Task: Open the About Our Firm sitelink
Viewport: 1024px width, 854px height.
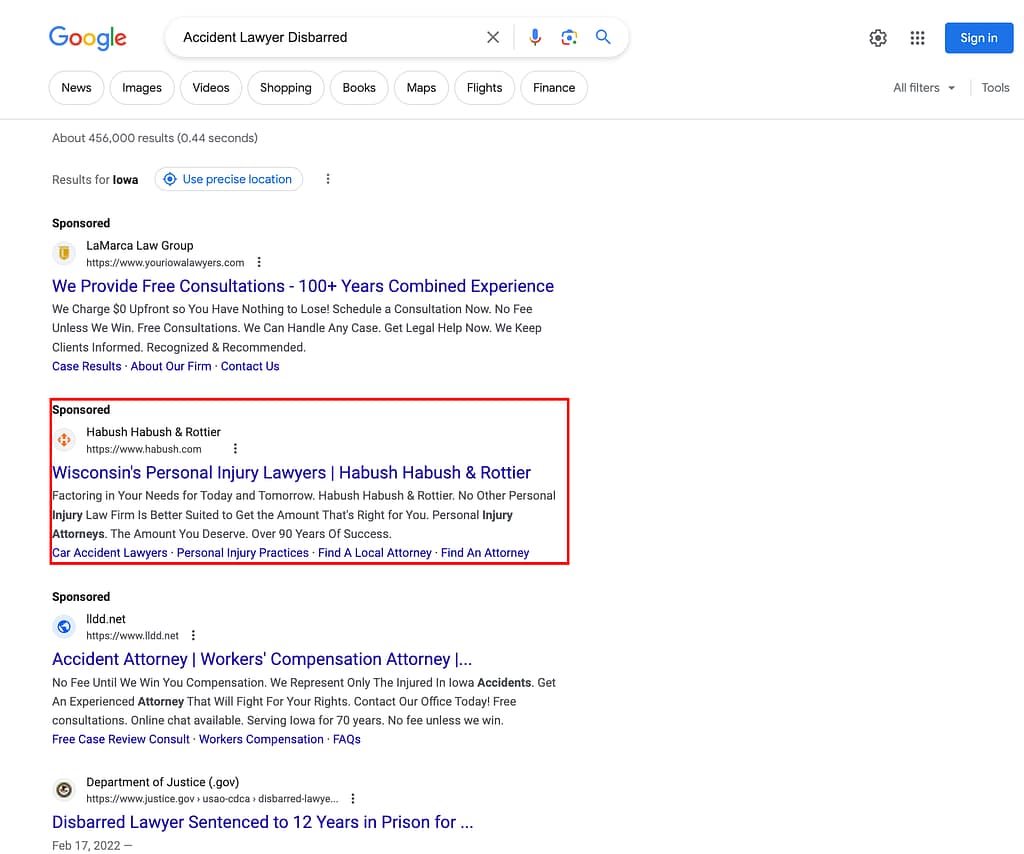Action: point(171,366)
